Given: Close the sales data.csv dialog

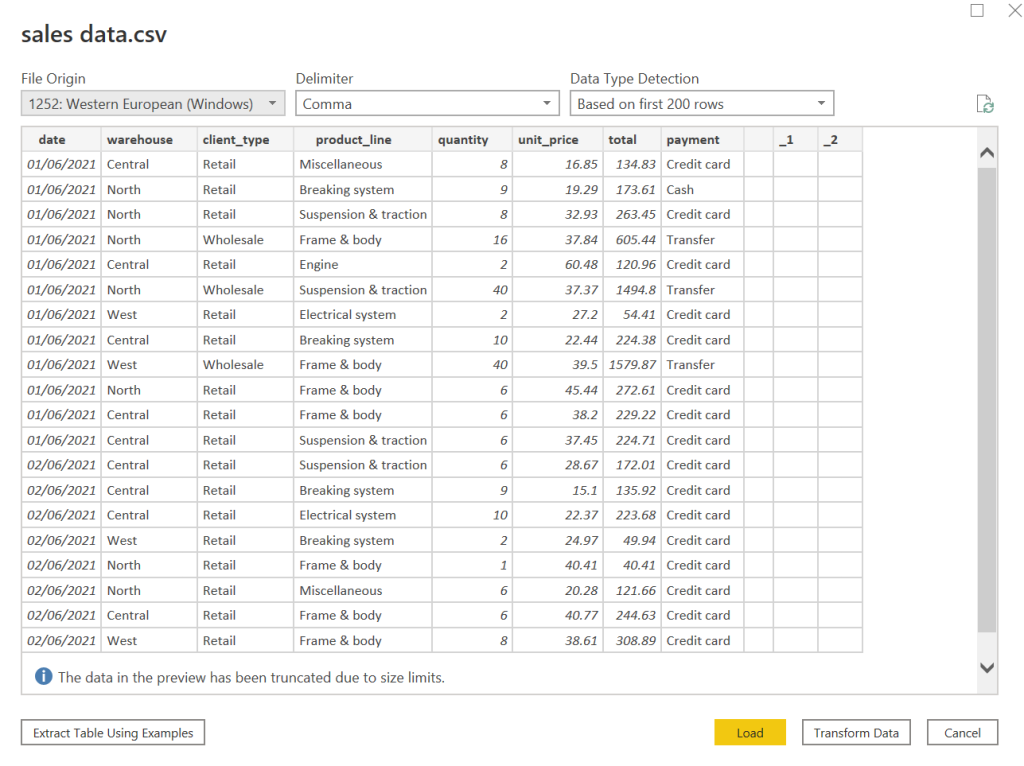Looking at the screenshot, I should click(1015, 10).
